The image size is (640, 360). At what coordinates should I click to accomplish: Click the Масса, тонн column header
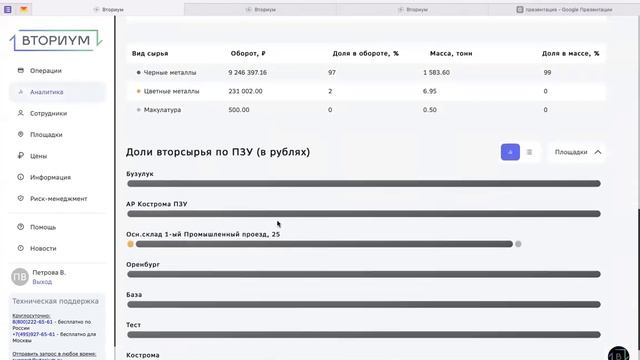point(451,53)
